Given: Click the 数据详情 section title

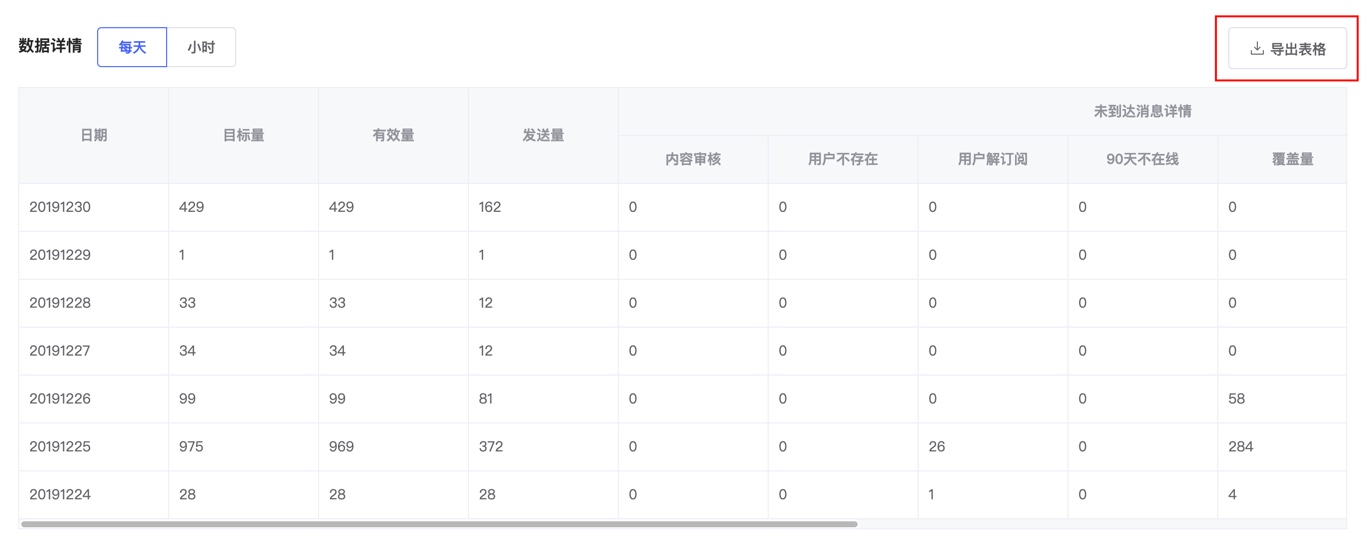Looking at the screenshot, I should pos(50,46).
